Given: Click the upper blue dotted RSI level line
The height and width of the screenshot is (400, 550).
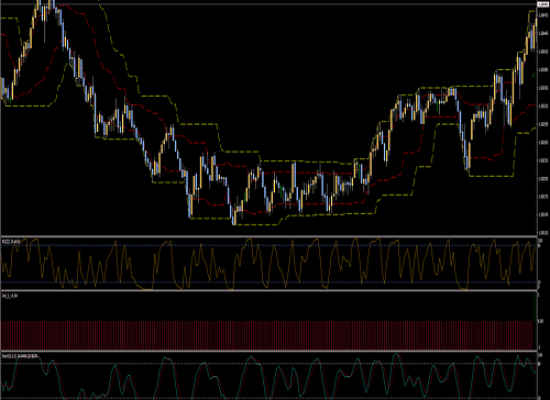Looking at the screenshot, I should tap(269, 245).
